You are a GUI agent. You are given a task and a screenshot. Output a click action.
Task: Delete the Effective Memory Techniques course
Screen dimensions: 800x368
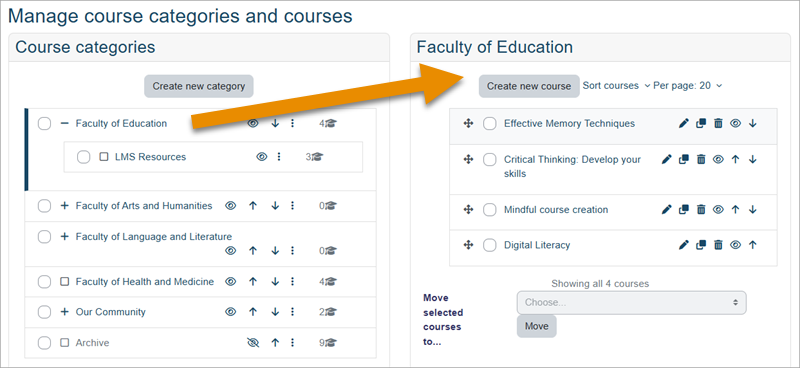(x=718, y=124)
